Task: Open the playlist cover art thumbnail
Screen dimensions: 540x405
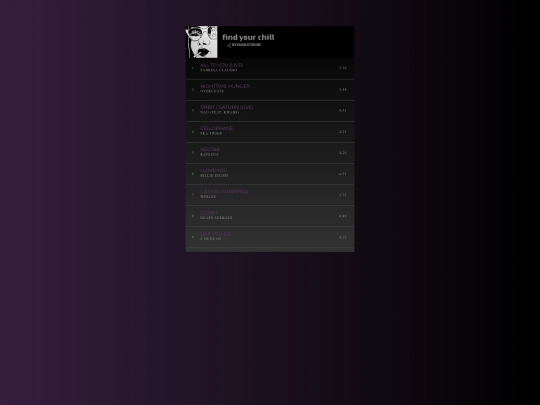Action: [202, 42]
